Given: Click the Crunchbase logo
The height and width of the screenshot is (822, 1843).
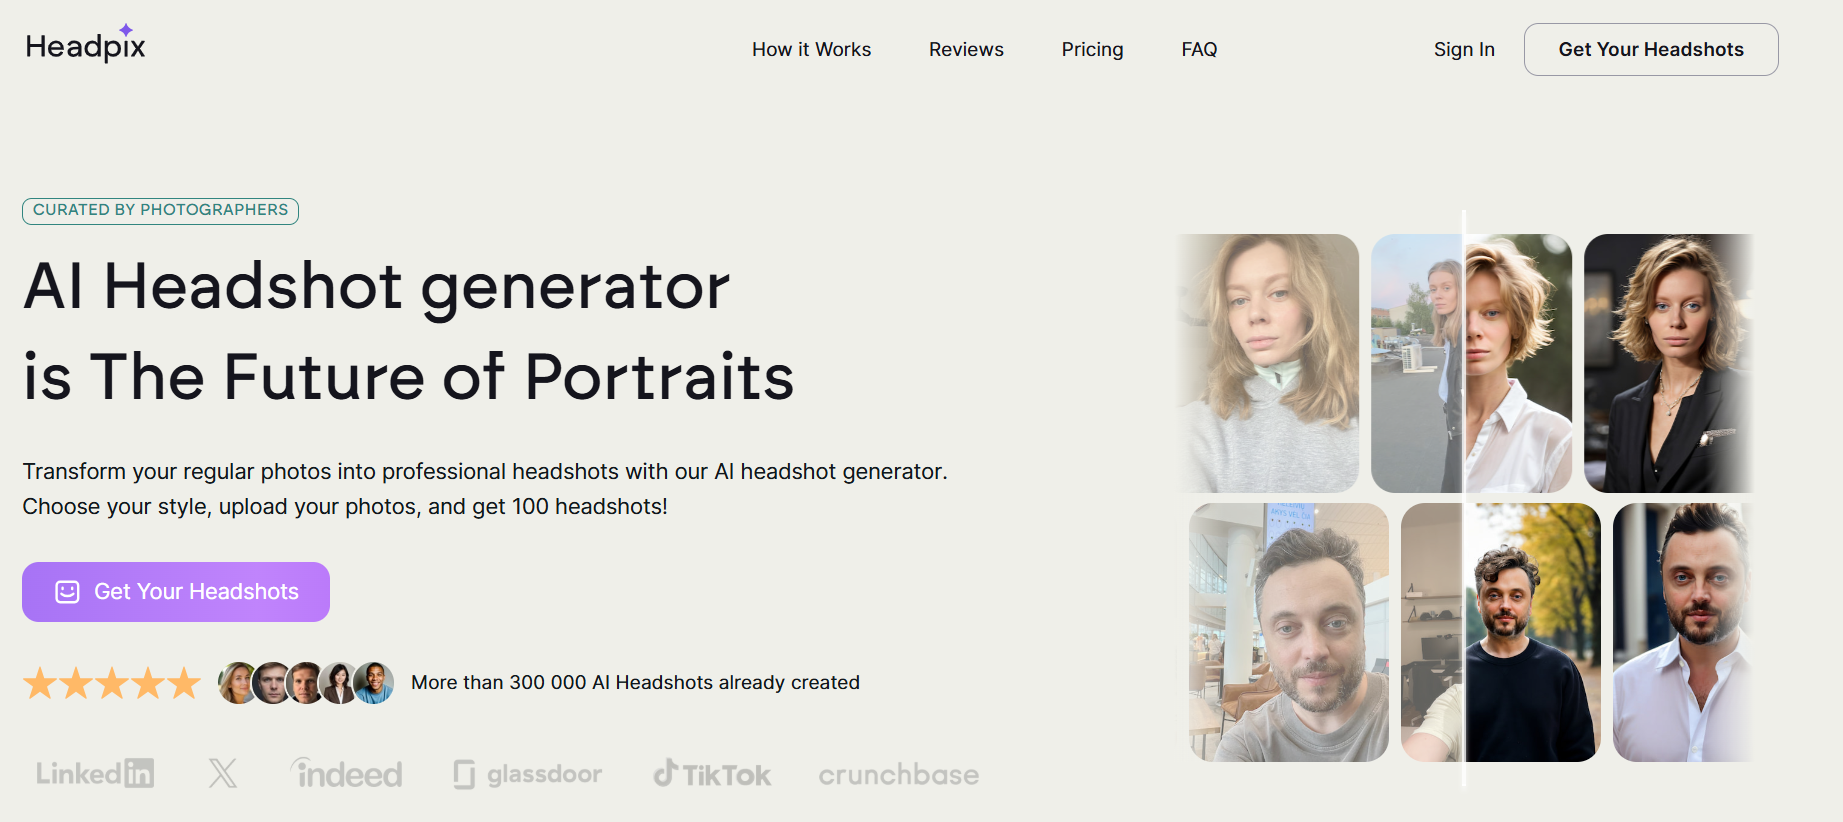Looking at the screenshot, I should (x=899, y=775).
